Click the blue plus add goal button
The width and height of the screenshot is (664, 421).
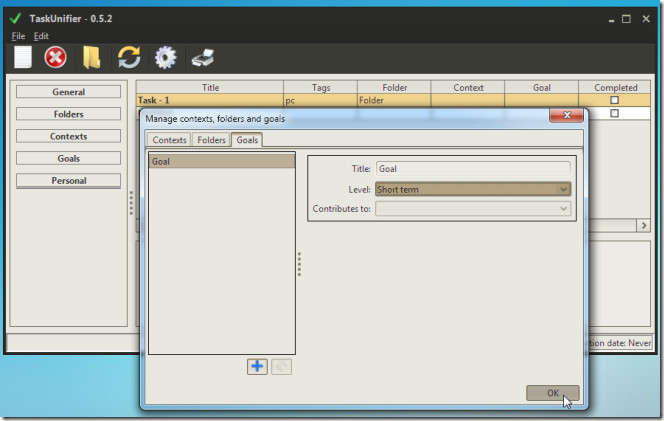257,366
